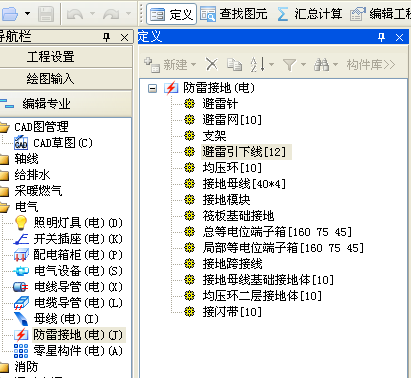Select the 防雷接地(电) root node
Viewport: 411px width, 378px height.
tap(219, 88)
